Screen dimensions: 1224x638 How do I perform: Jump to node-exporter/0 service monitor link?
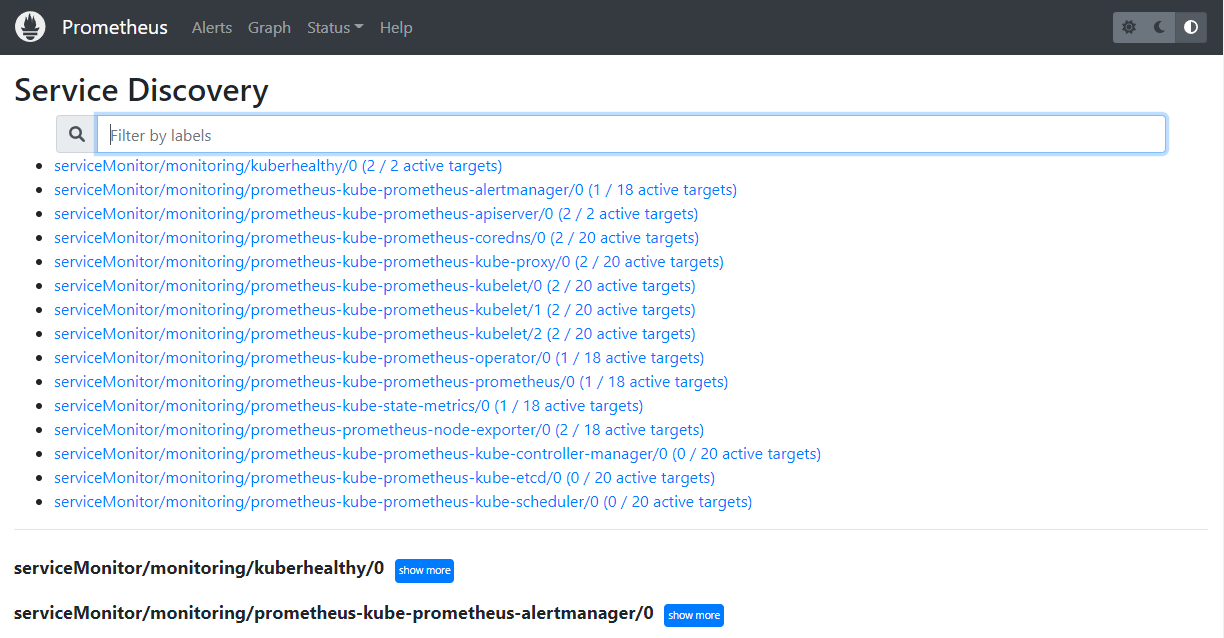click(379, 430)
